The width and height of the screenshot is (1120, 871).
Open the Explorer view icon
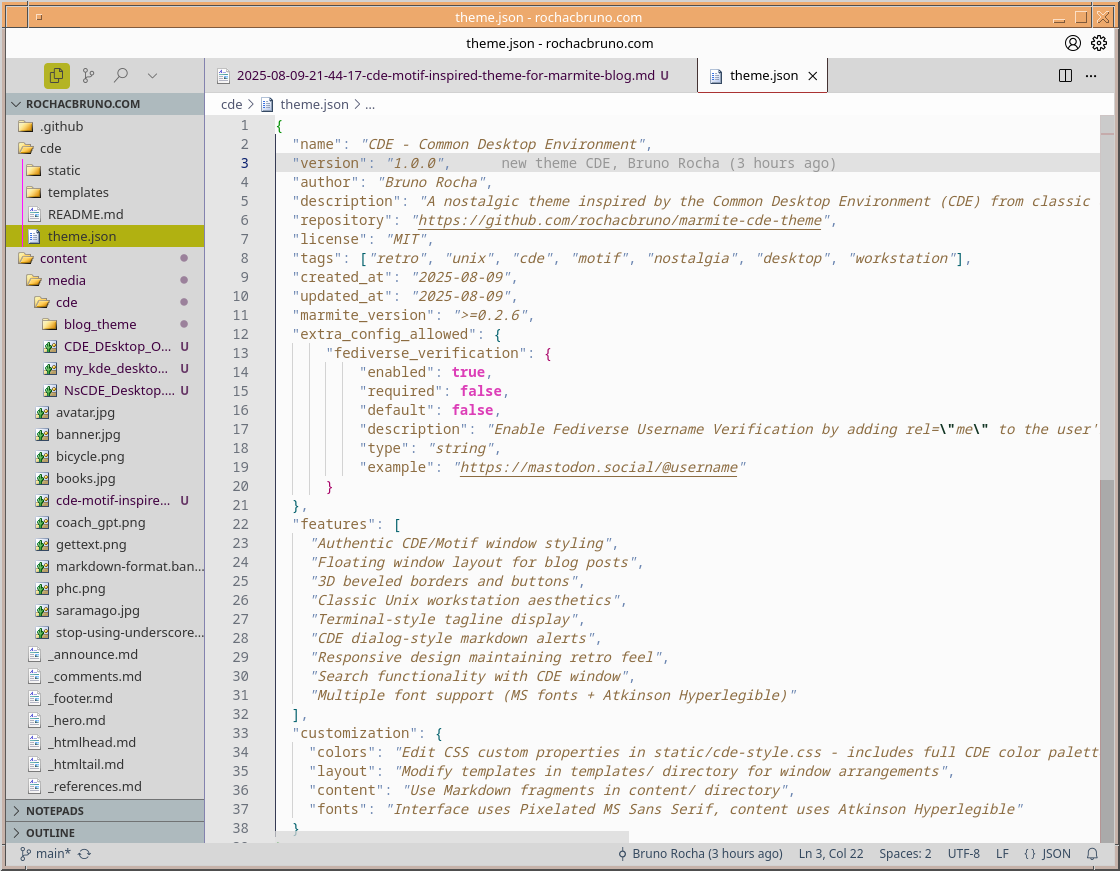click(56, 75)
